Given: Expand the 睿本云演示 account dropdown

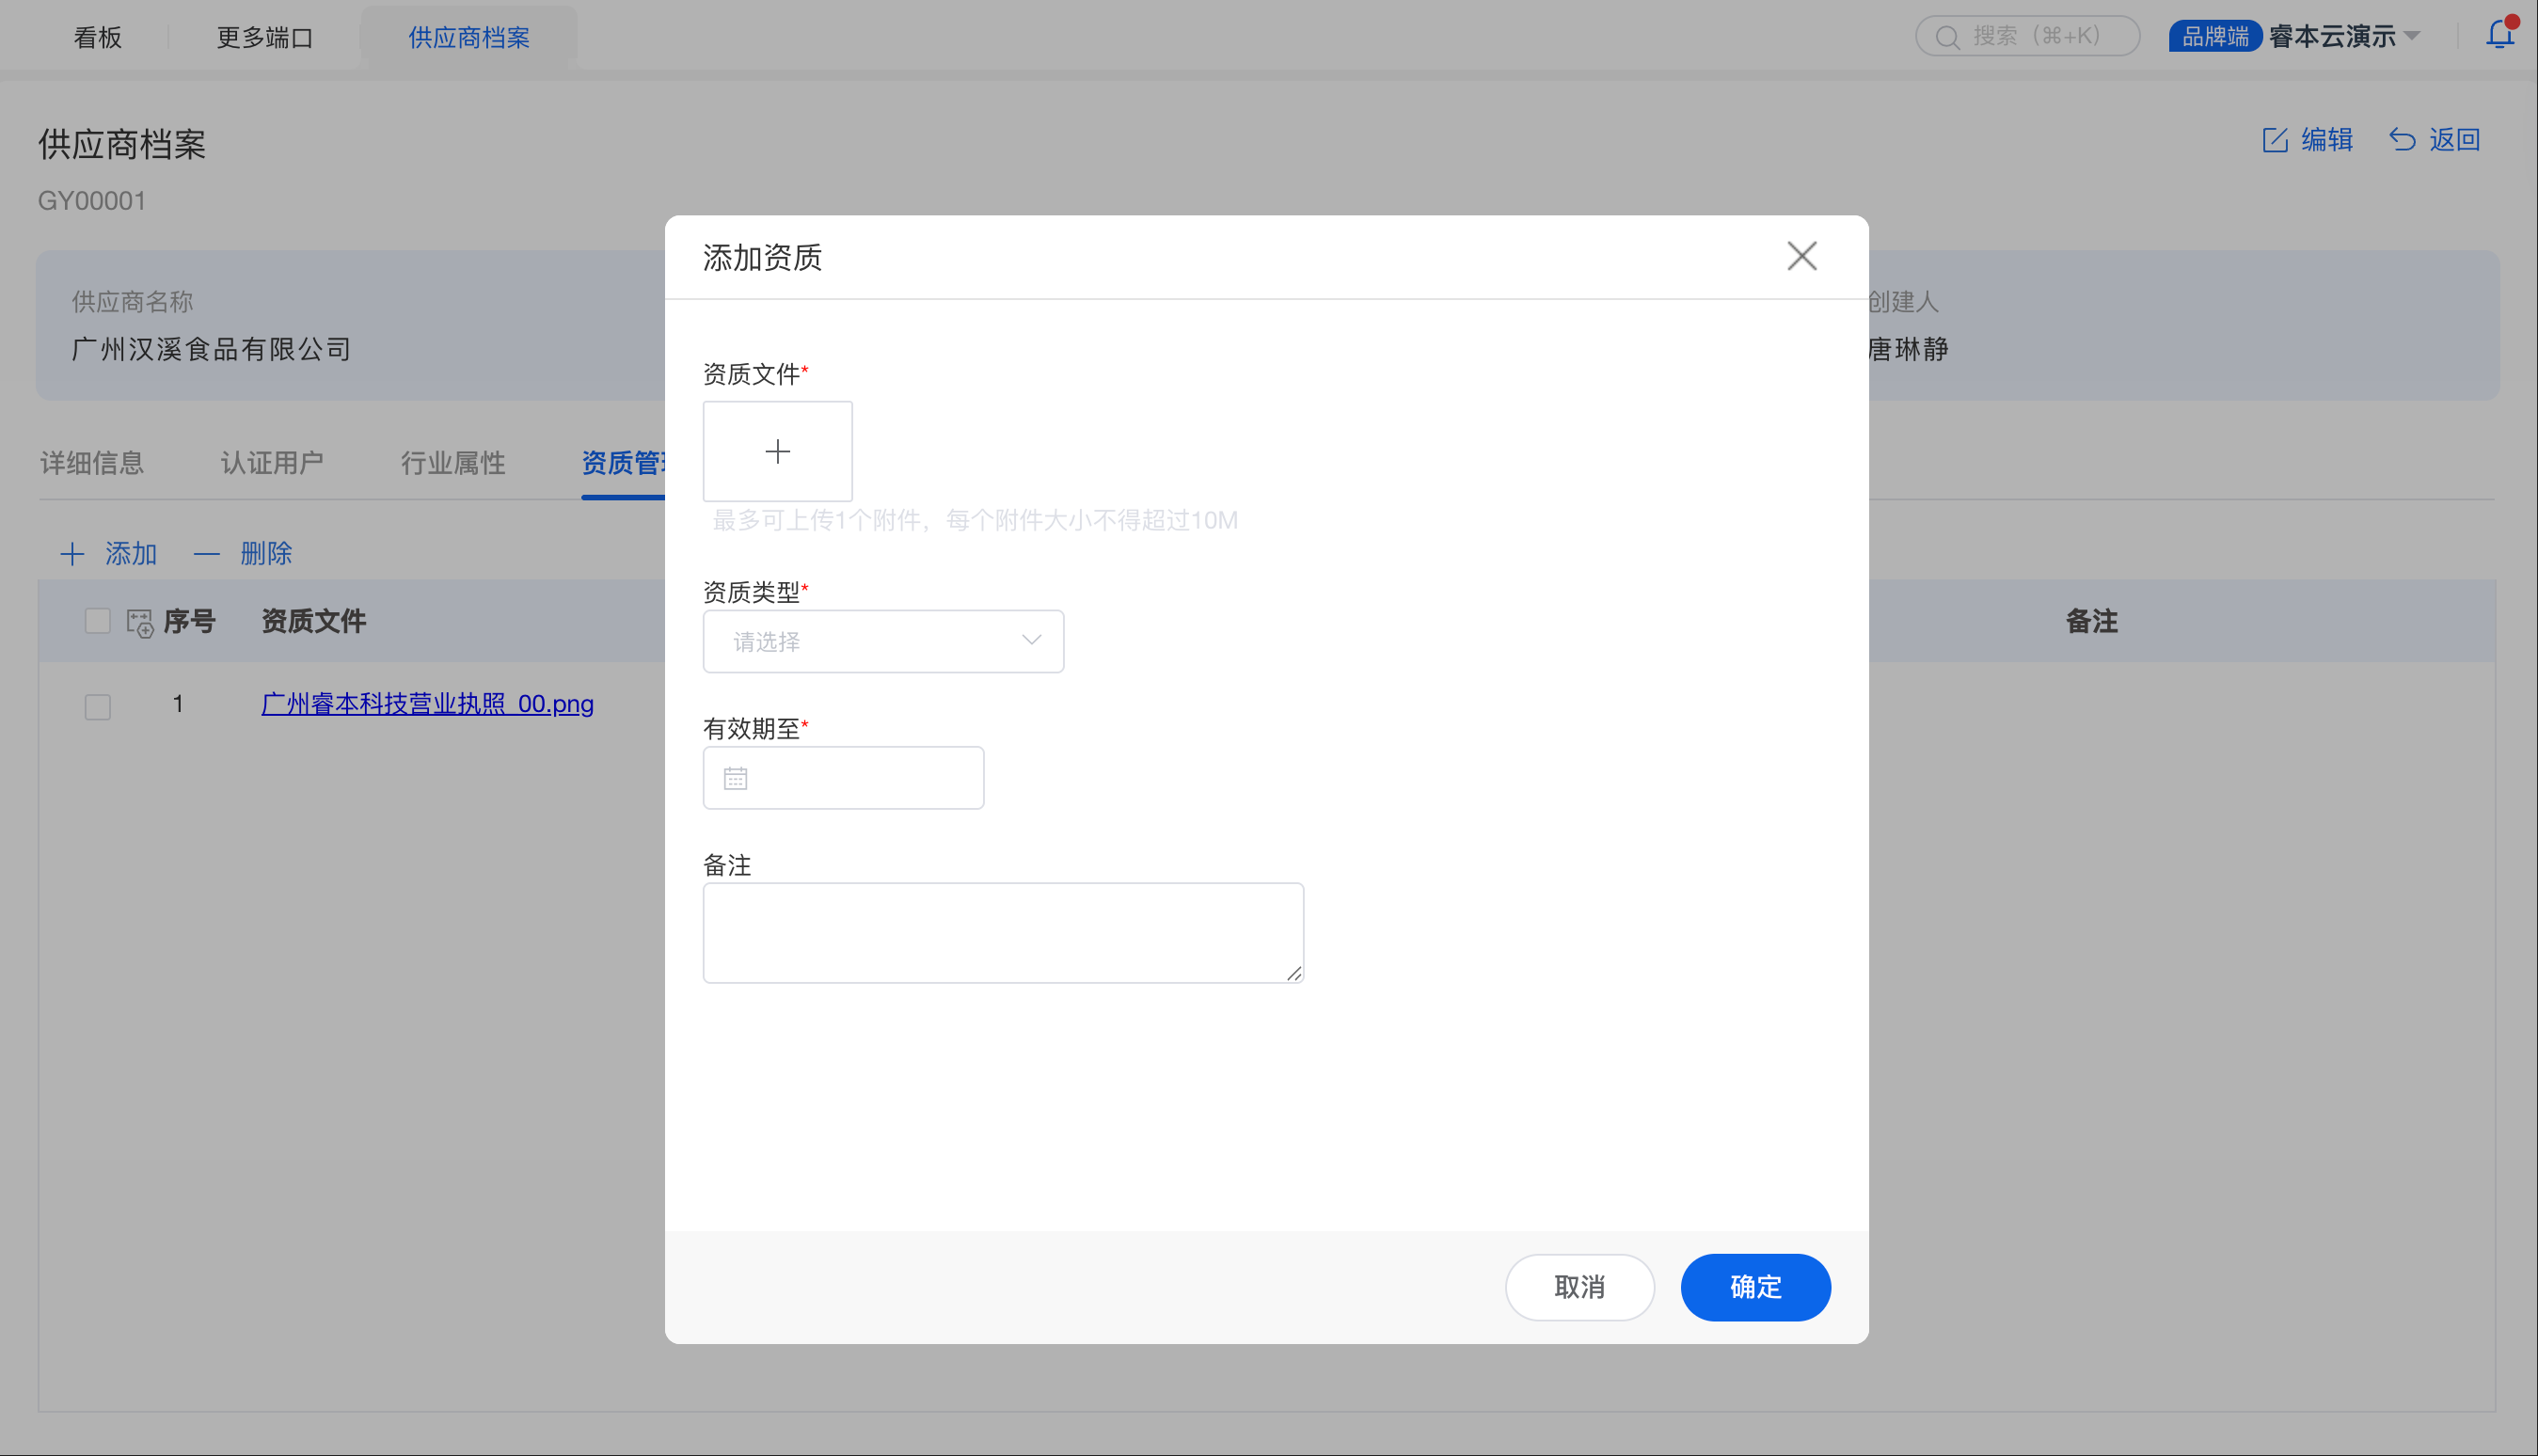Looking at the screenshot, I should (x=2411, y=37).
